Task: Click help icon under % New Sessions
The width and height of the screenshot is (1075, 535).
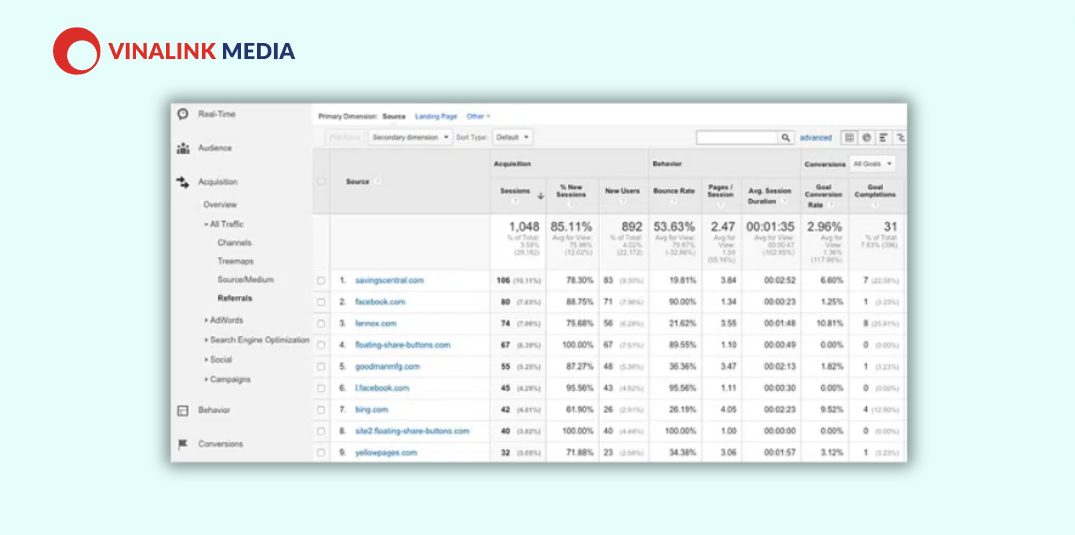Action: [570, 204]
